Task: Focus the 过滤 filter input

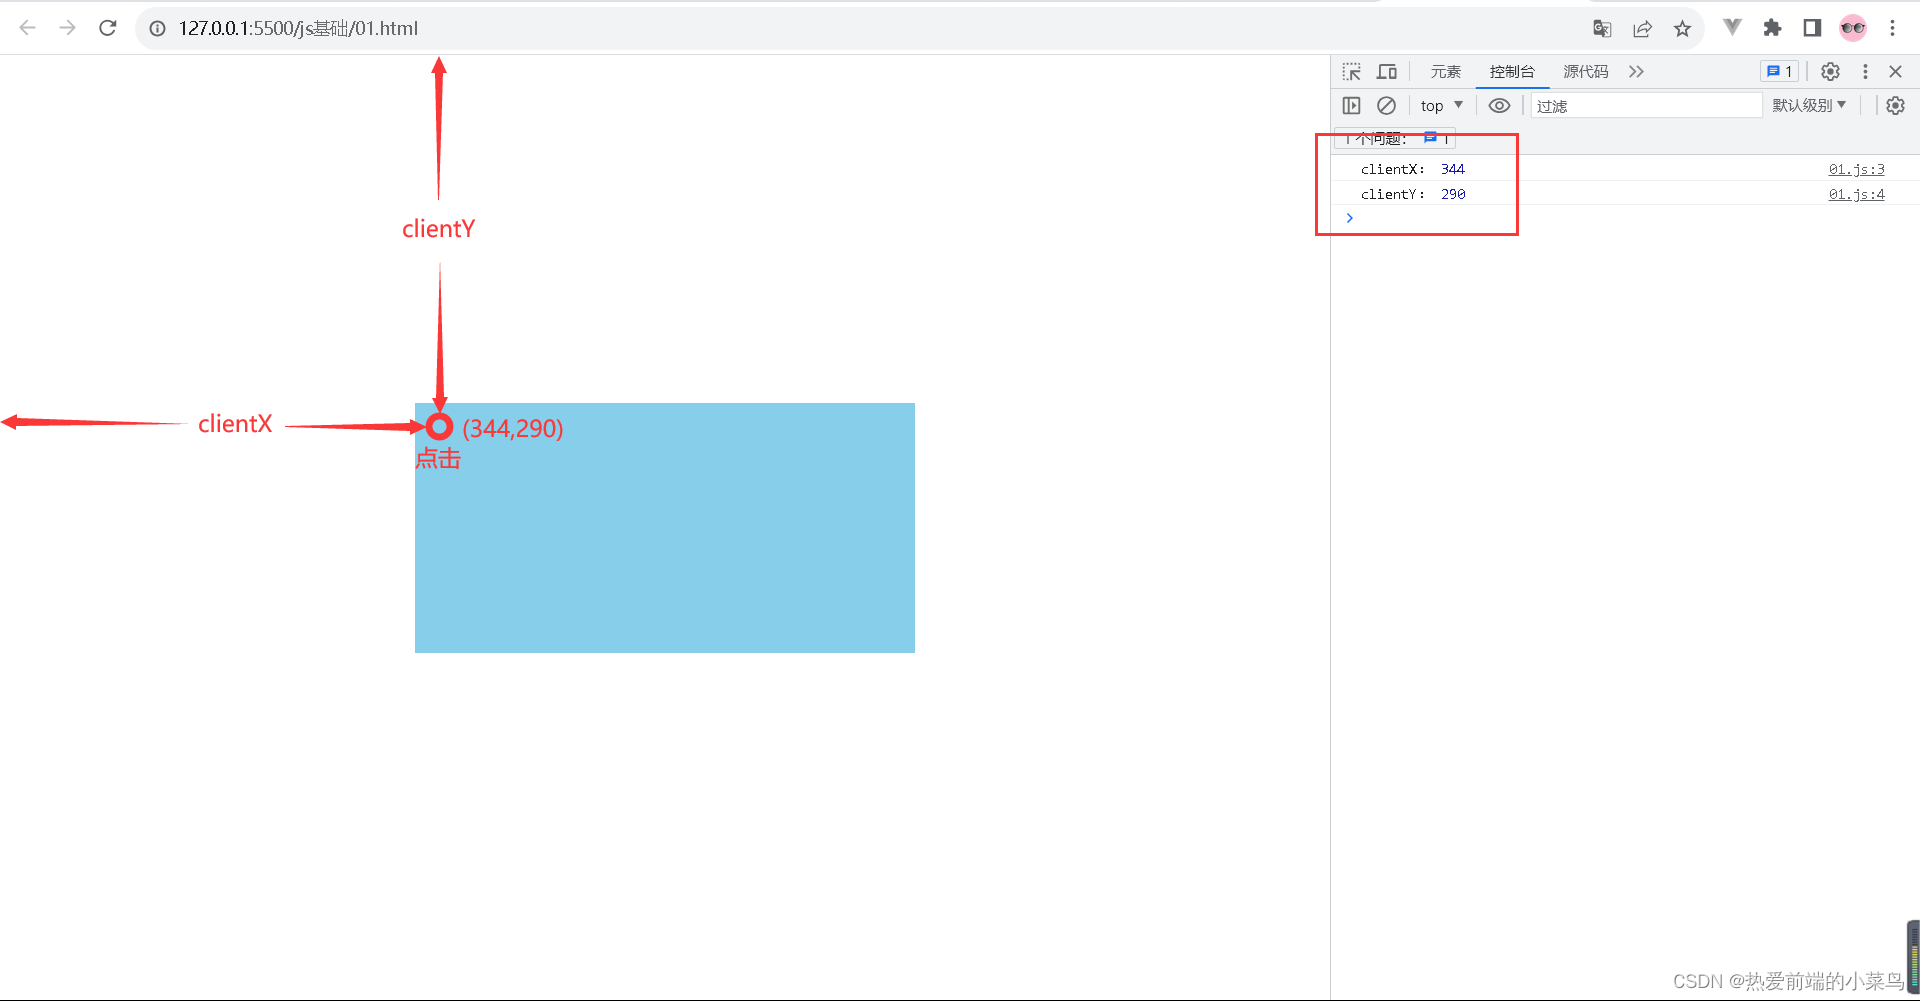Action: click(1646, 106)
